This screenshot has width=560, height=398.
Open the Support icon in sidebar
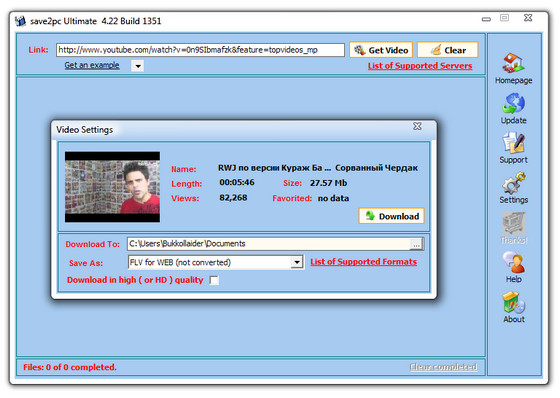(x=513, y=143)
